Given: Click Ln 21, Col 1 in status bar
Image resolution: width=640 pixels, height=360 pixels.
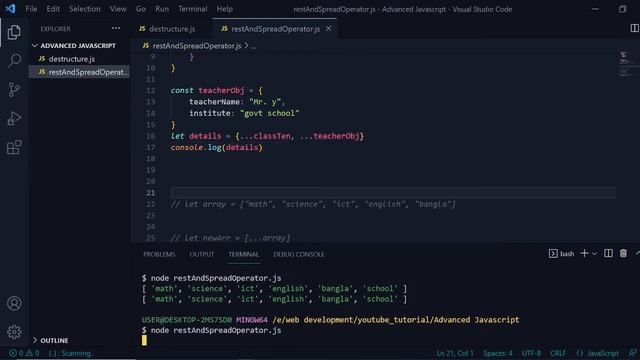Looking at the screenshot, I should pos(455,353).
